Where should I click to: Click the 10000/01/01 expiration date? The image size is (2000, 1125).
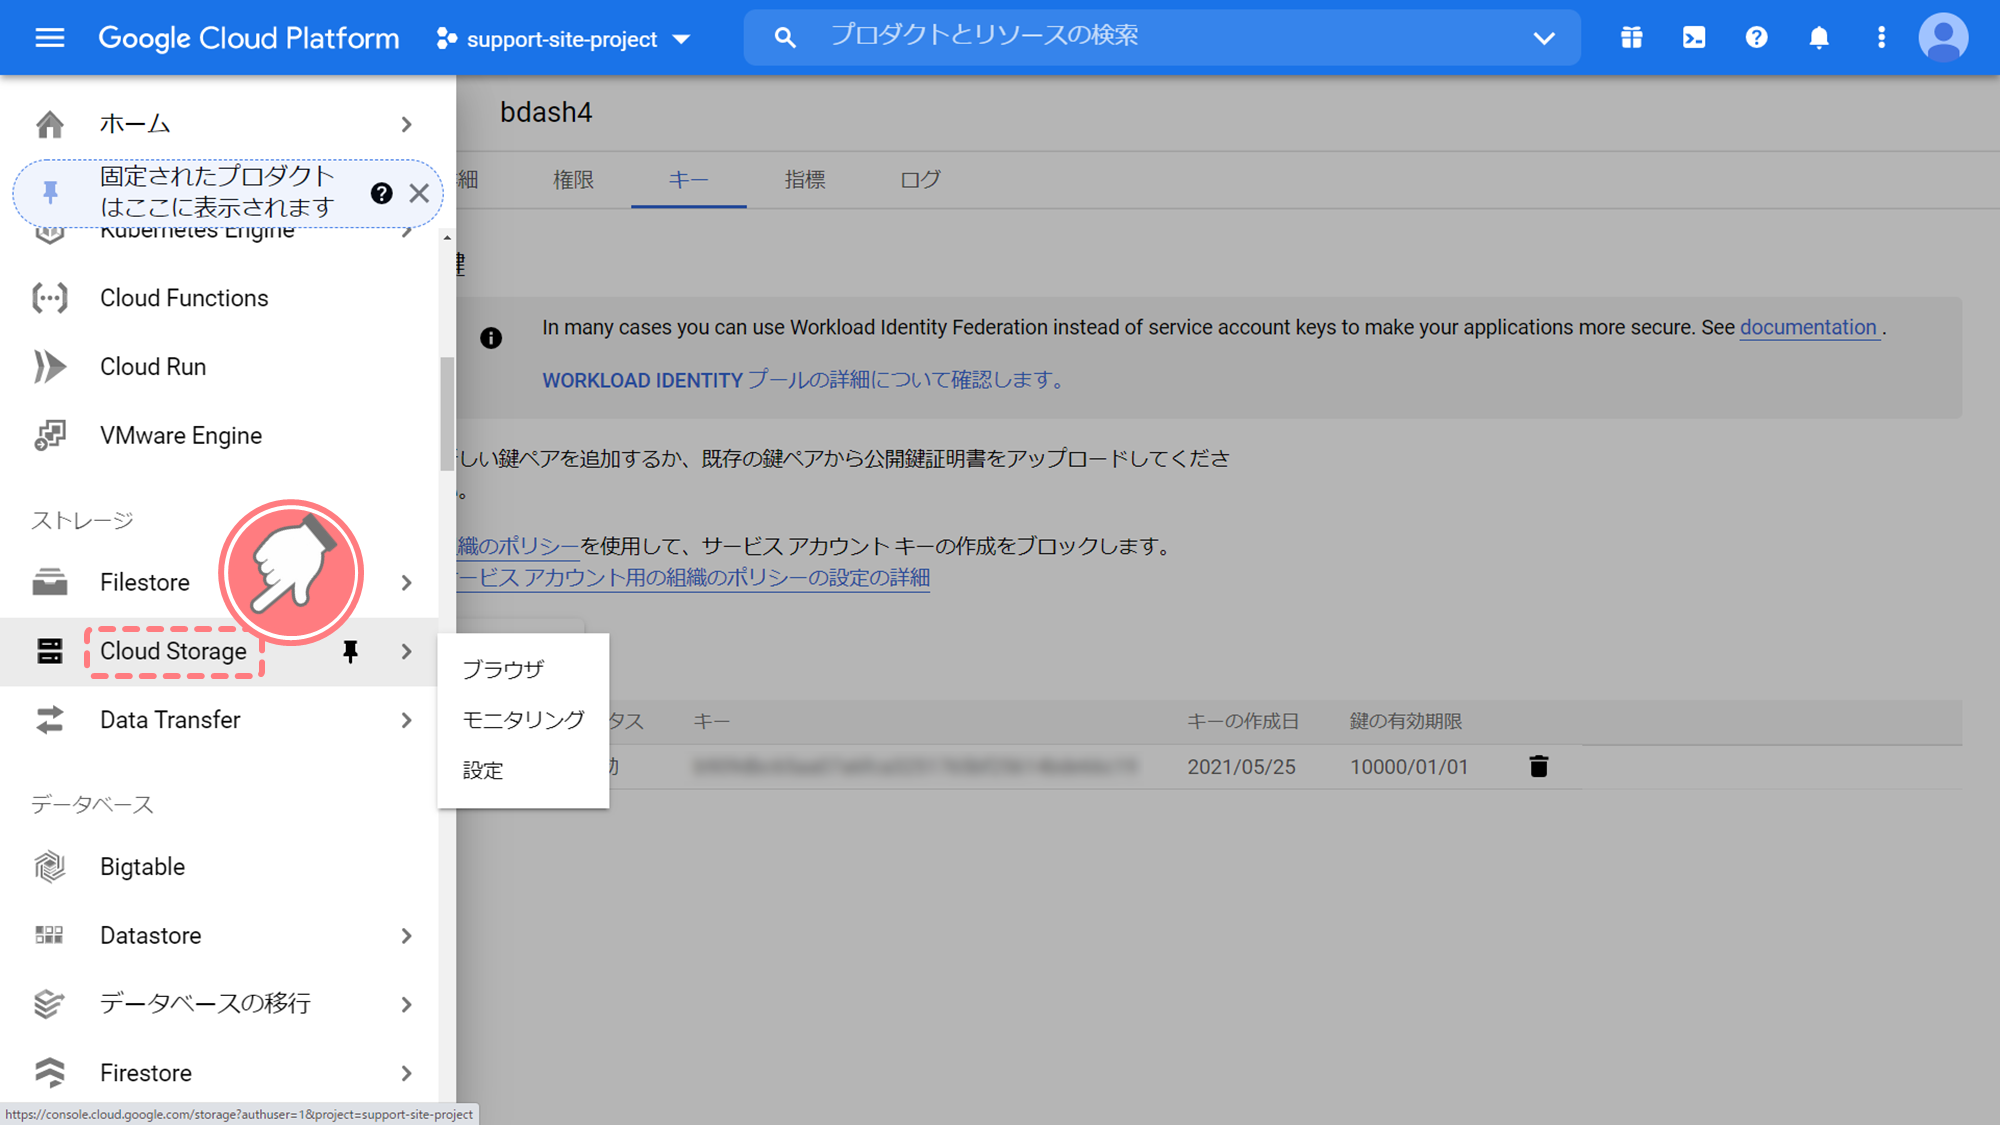pos(1409,767)
